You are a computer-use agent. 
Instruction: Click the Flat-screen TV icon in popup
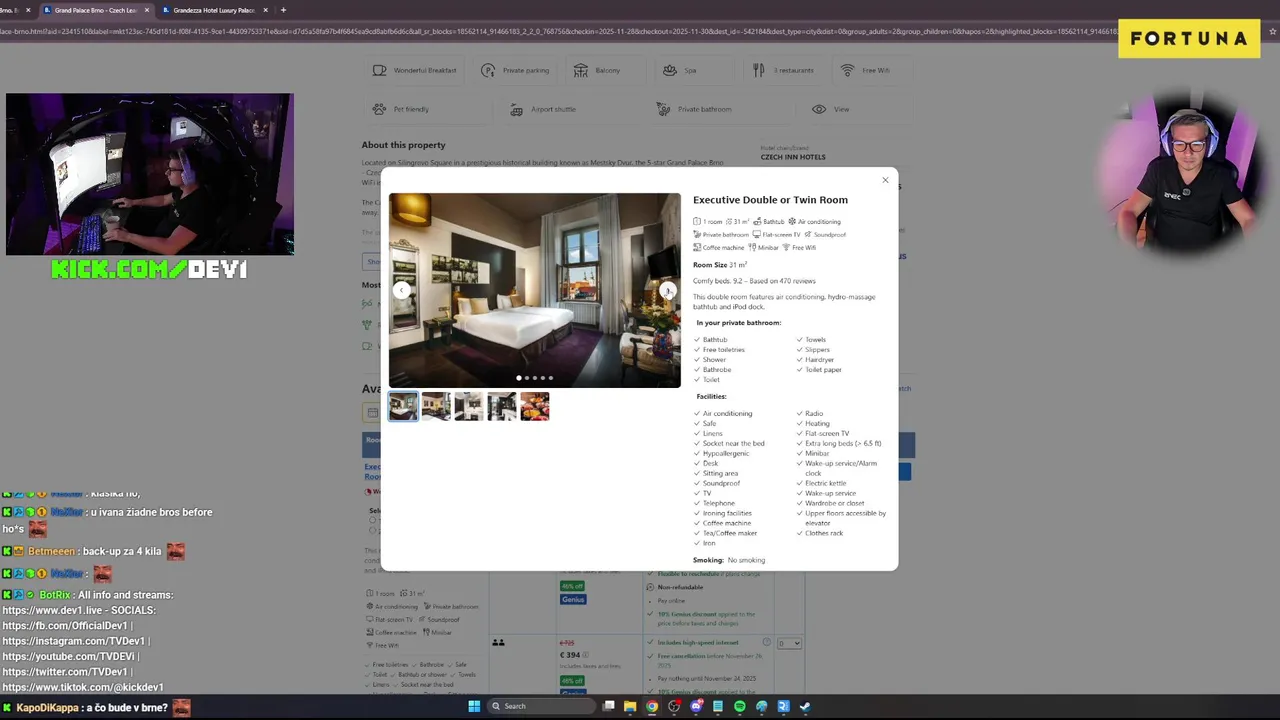pos(757,235)
